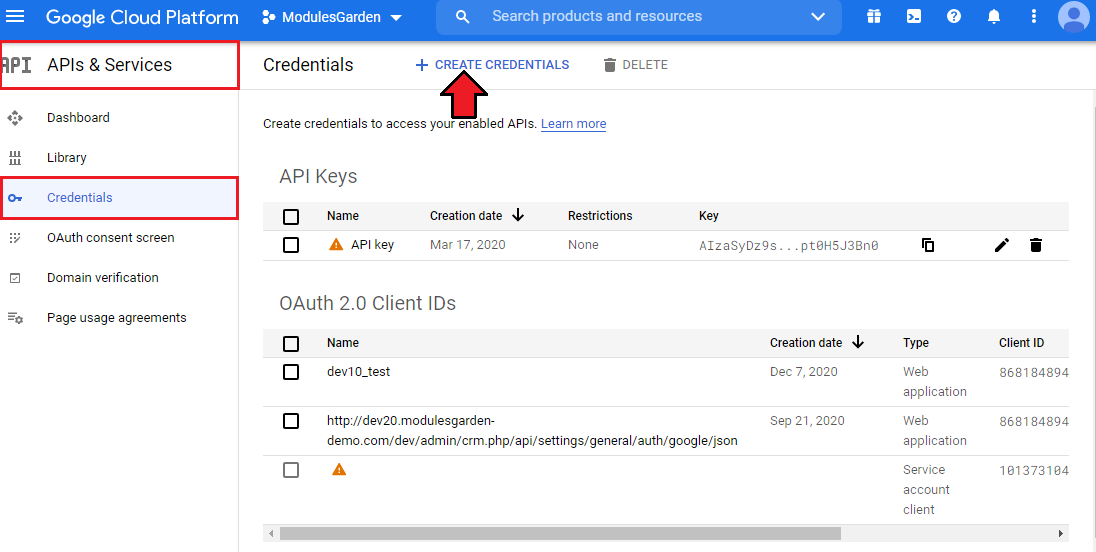
Task: Click warning icon in service account row
Action: [x=339, y=470]
